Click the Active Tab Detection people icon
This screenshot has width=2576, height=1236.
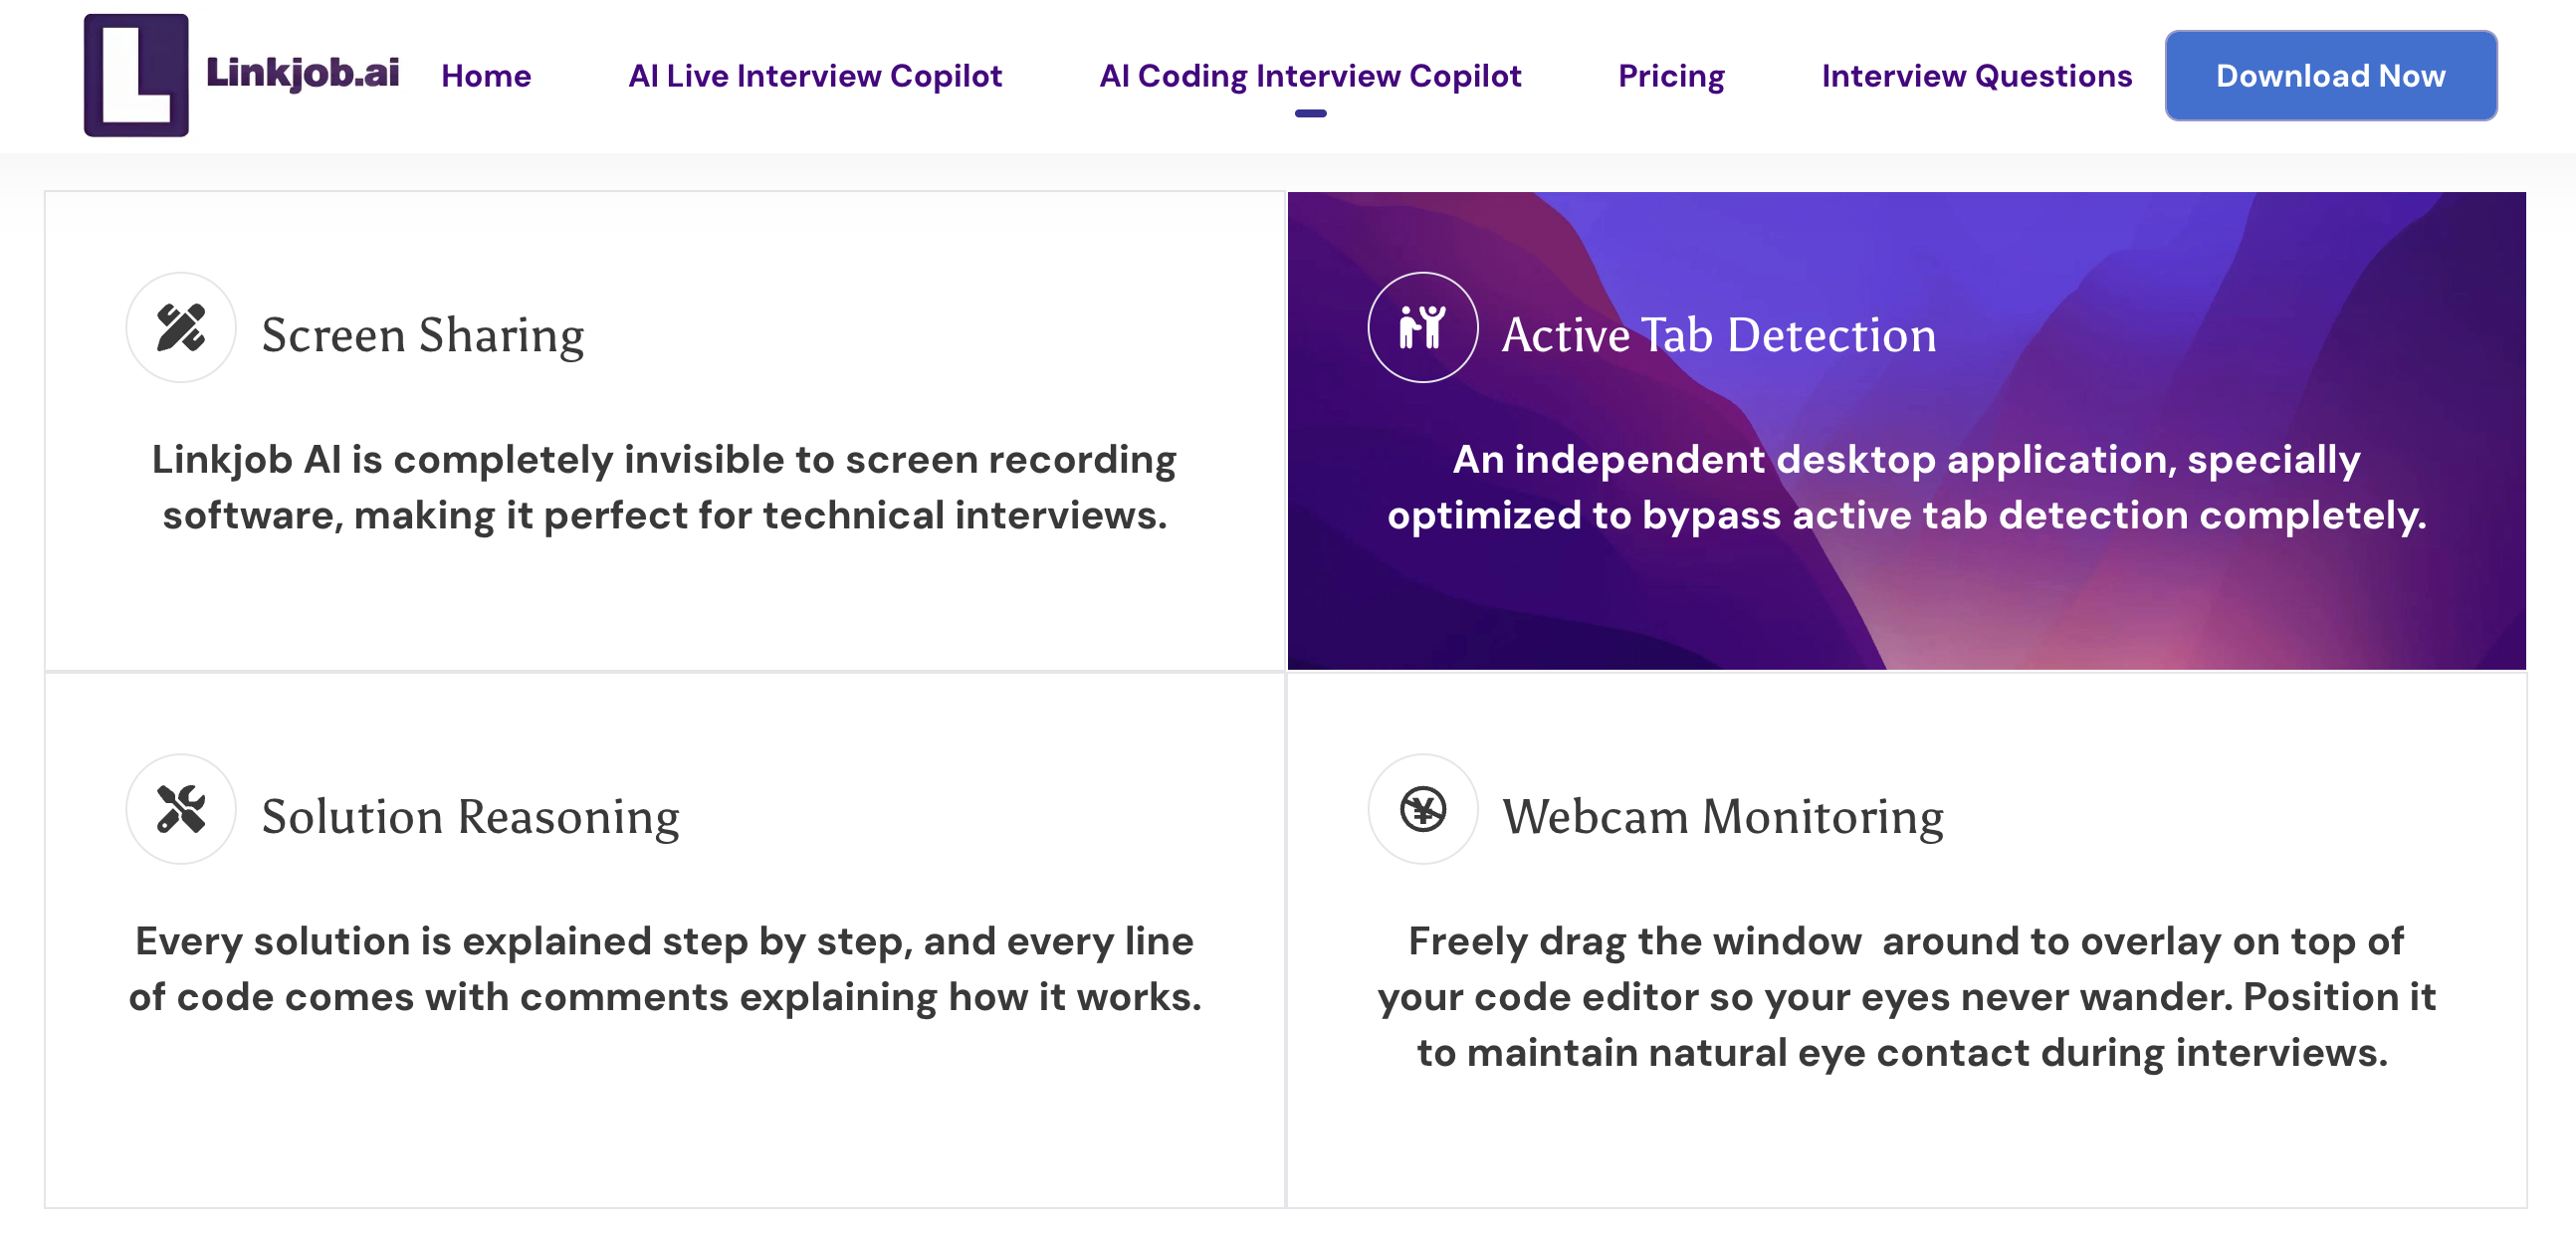(x=1422, y=327)
